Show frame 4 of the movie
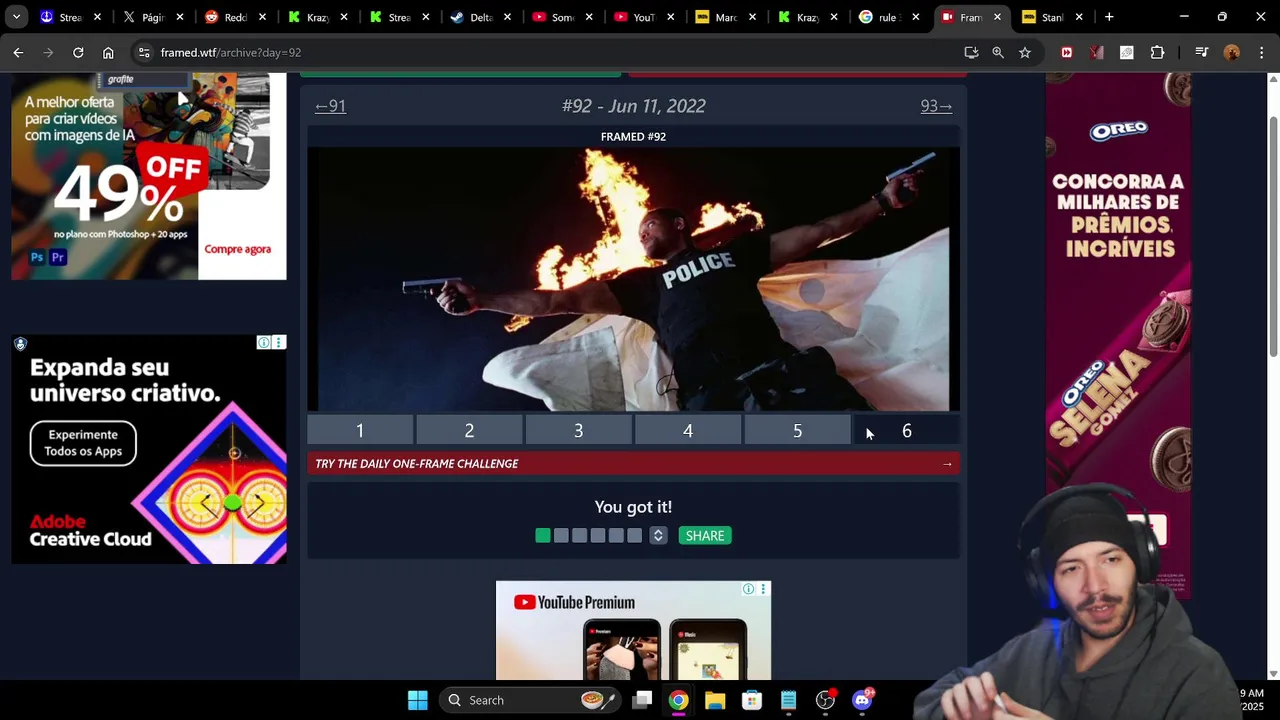 click(688, 430)
